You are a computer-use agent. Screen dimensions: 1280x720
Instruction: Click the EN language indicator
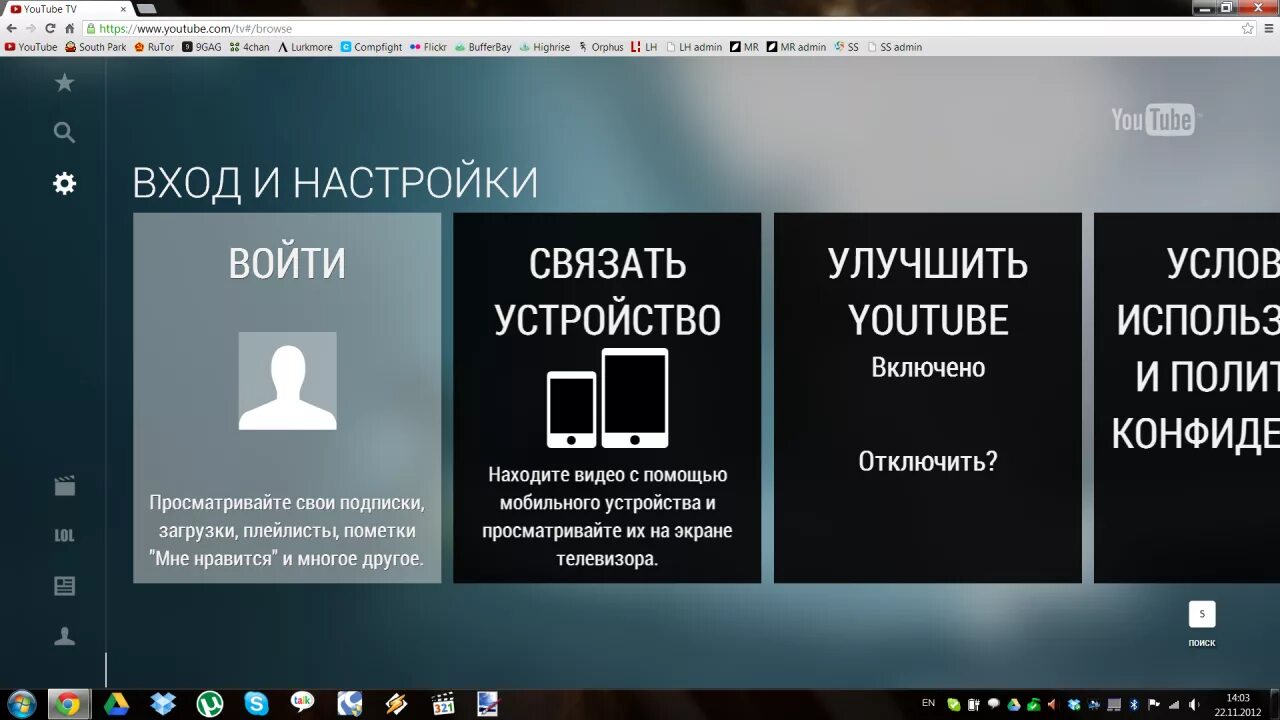pos(928,703)
